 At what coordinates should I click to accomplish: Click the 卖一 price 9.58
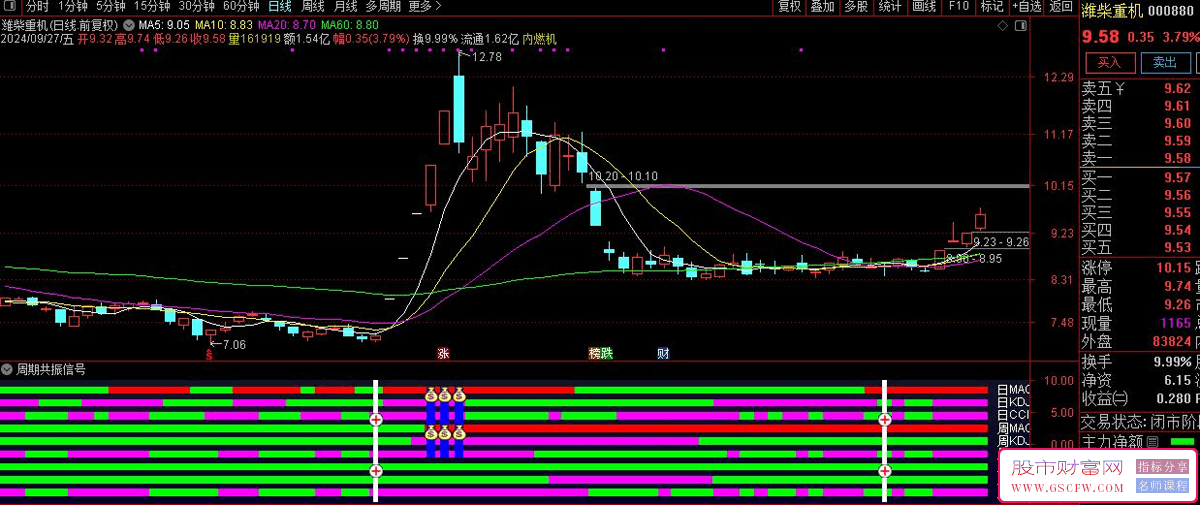click(x=1177, y=158)
